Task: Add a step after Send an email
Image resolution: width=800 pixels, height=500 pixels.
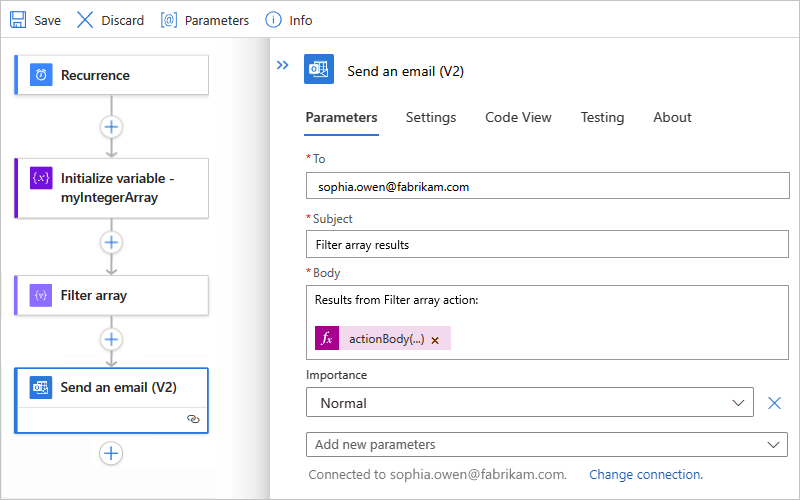Action: click(111, 453)
